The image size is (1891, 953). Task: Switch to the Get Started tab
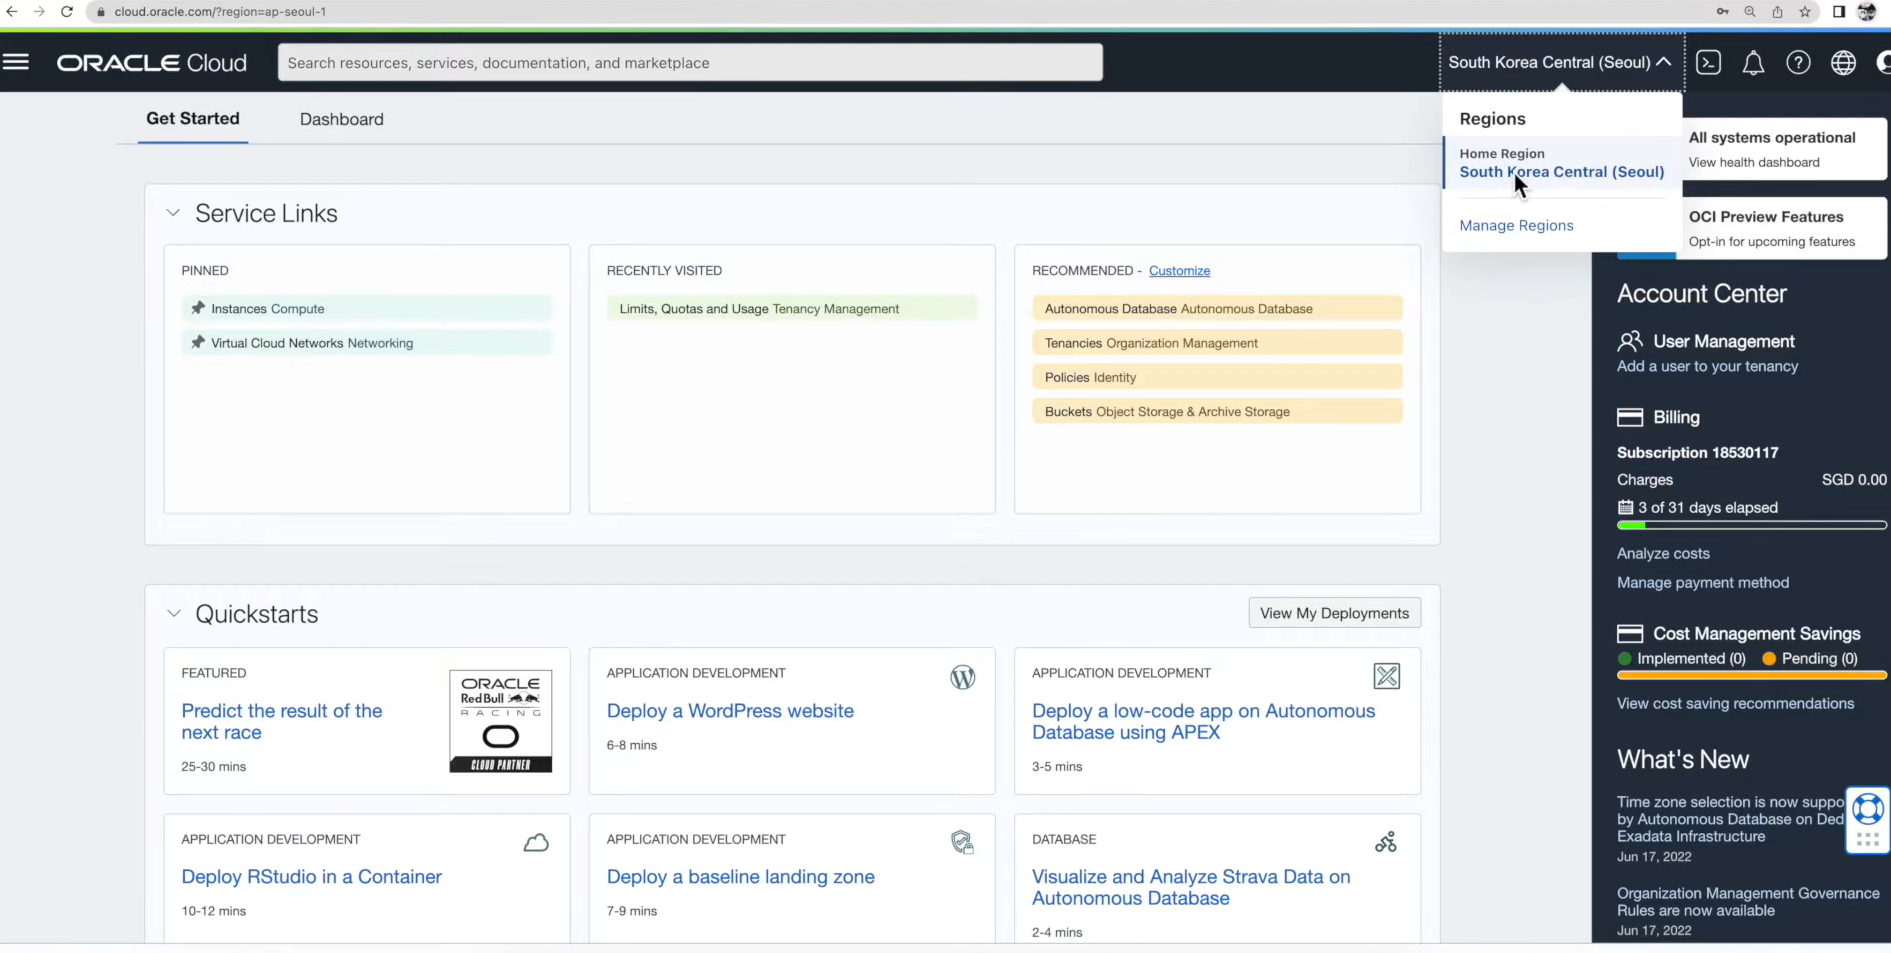pyautogui.click(x=193, y=119)
